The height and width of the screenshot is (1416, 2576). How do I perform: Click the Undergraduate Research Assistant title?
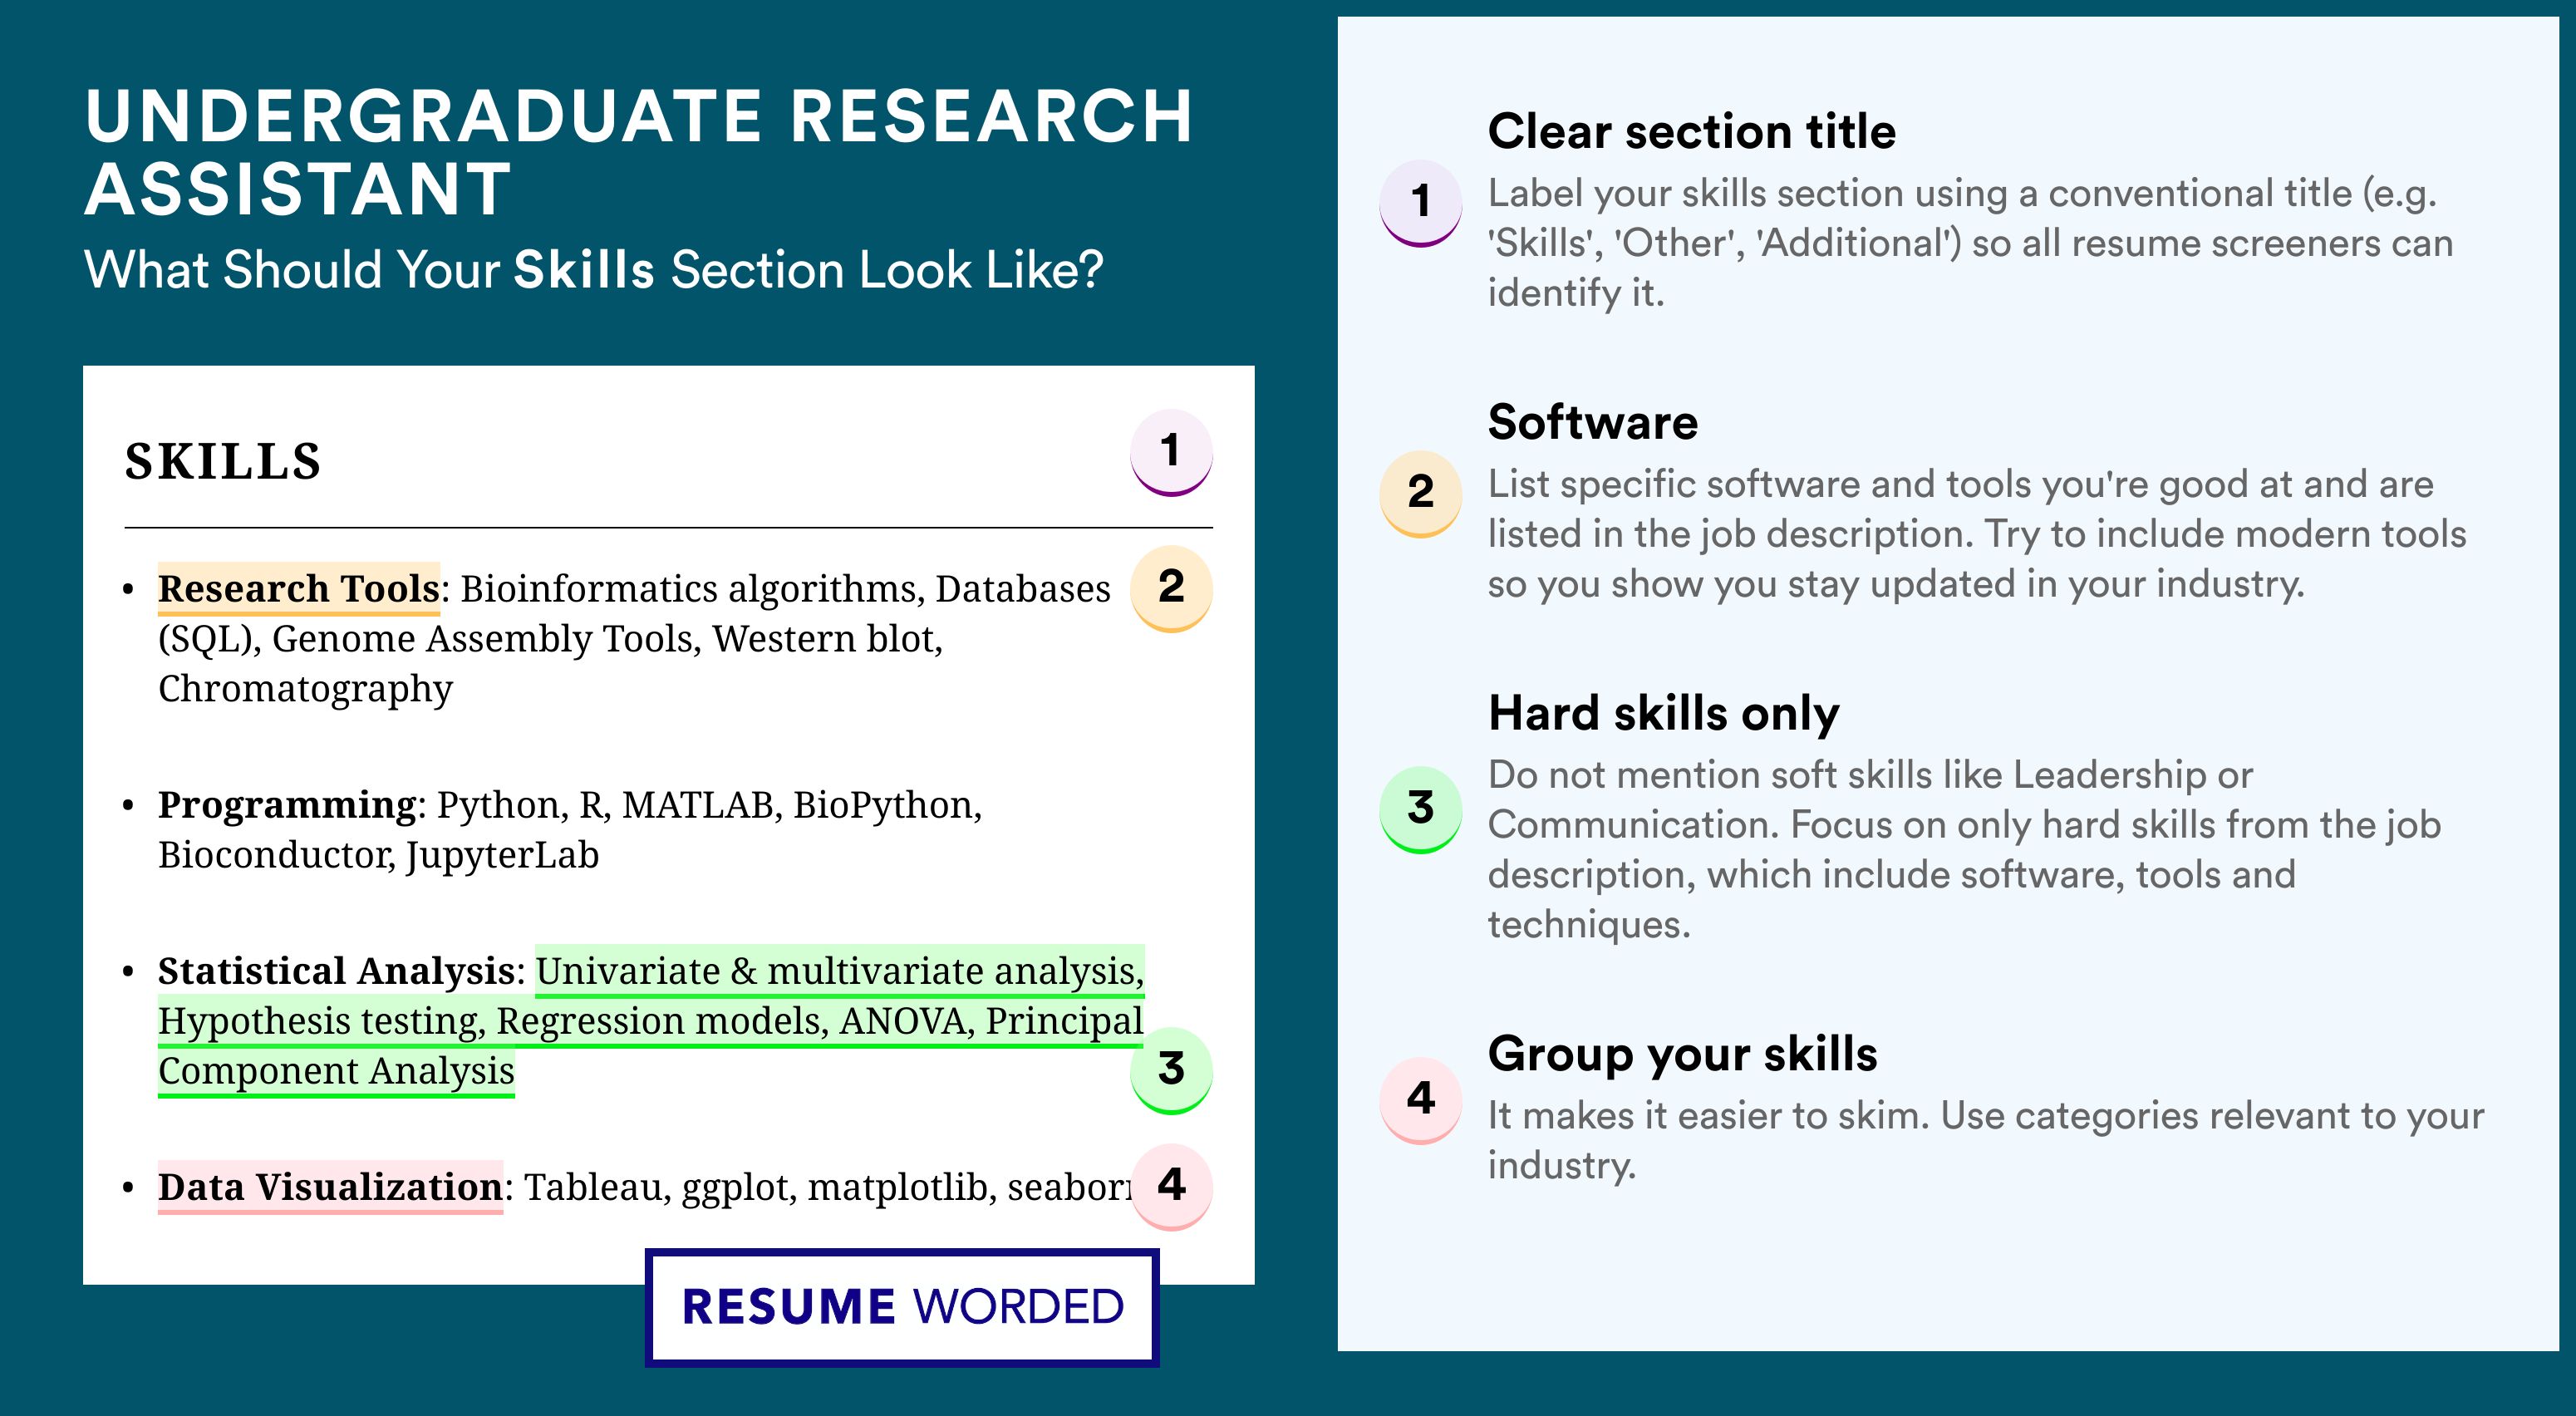638,152
